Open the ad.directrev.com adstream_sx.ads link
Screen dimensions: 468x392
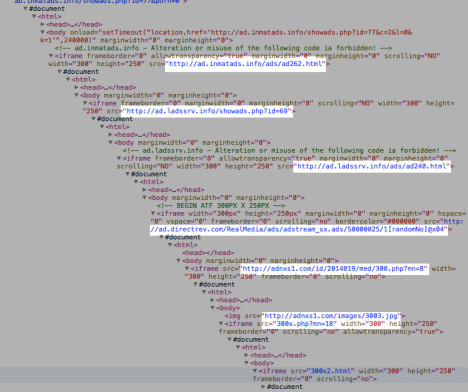point(298,229)
